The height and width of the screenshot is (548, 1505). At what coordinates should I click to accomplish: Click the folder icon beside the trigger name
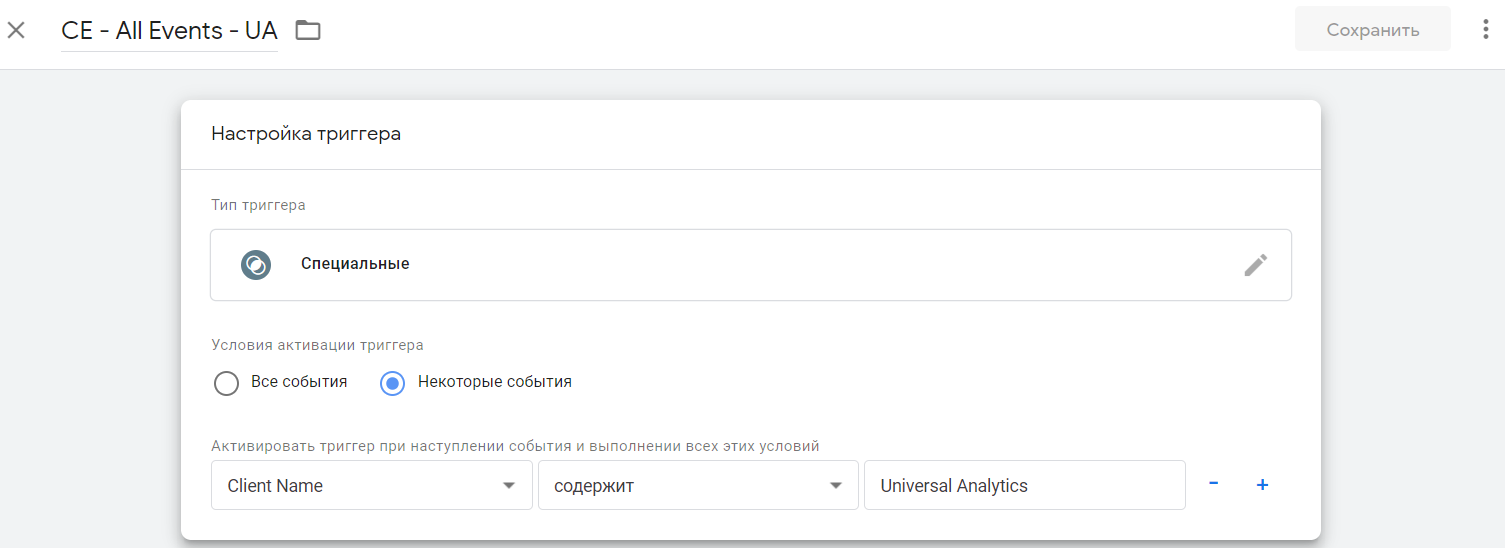click(308, 30)
